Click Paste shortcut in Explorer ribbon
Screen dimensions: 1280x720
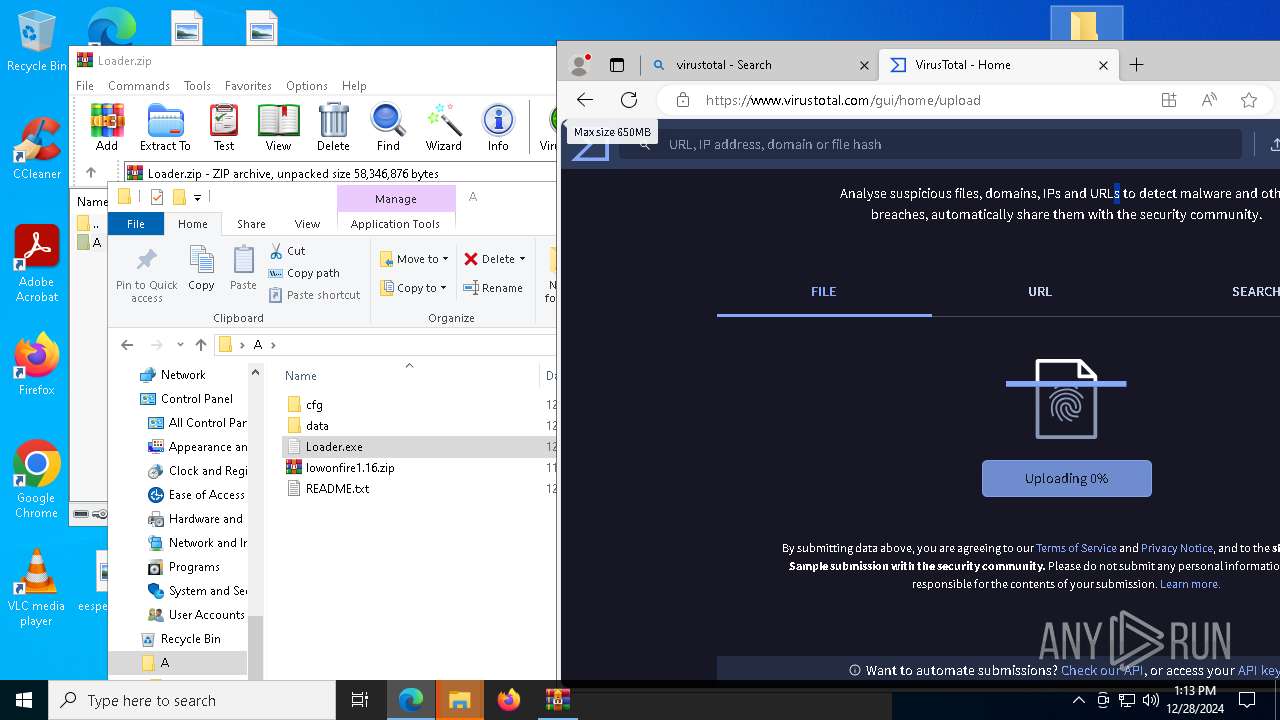click(314, 295)
